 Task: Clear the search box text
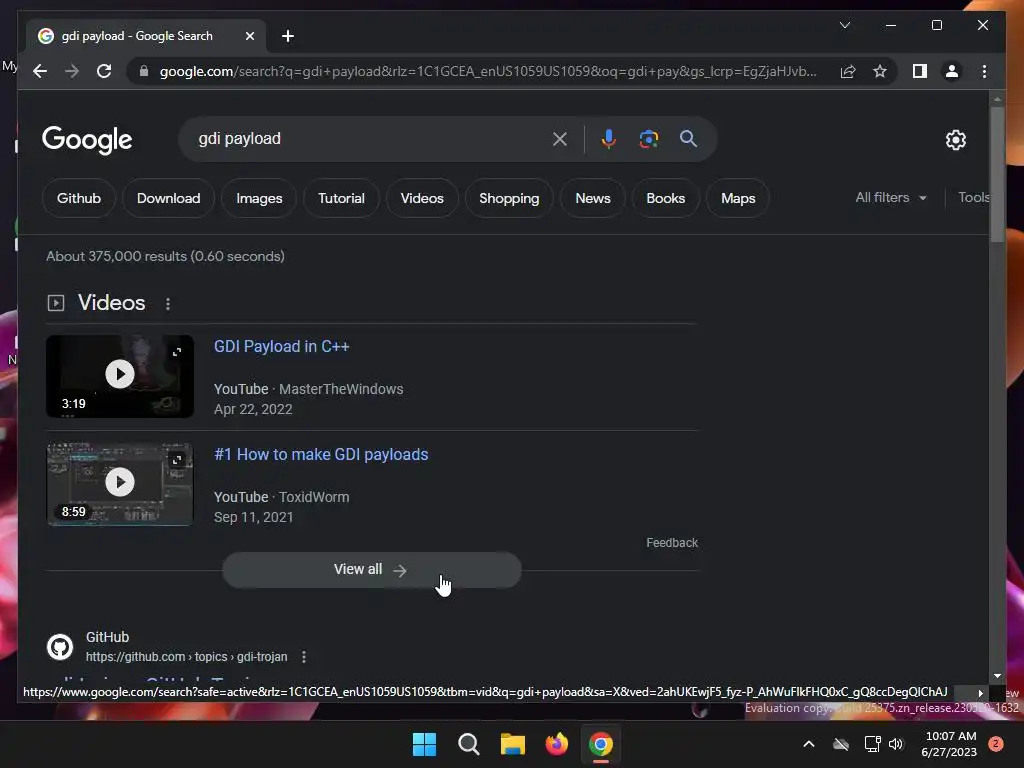point(559,138)
